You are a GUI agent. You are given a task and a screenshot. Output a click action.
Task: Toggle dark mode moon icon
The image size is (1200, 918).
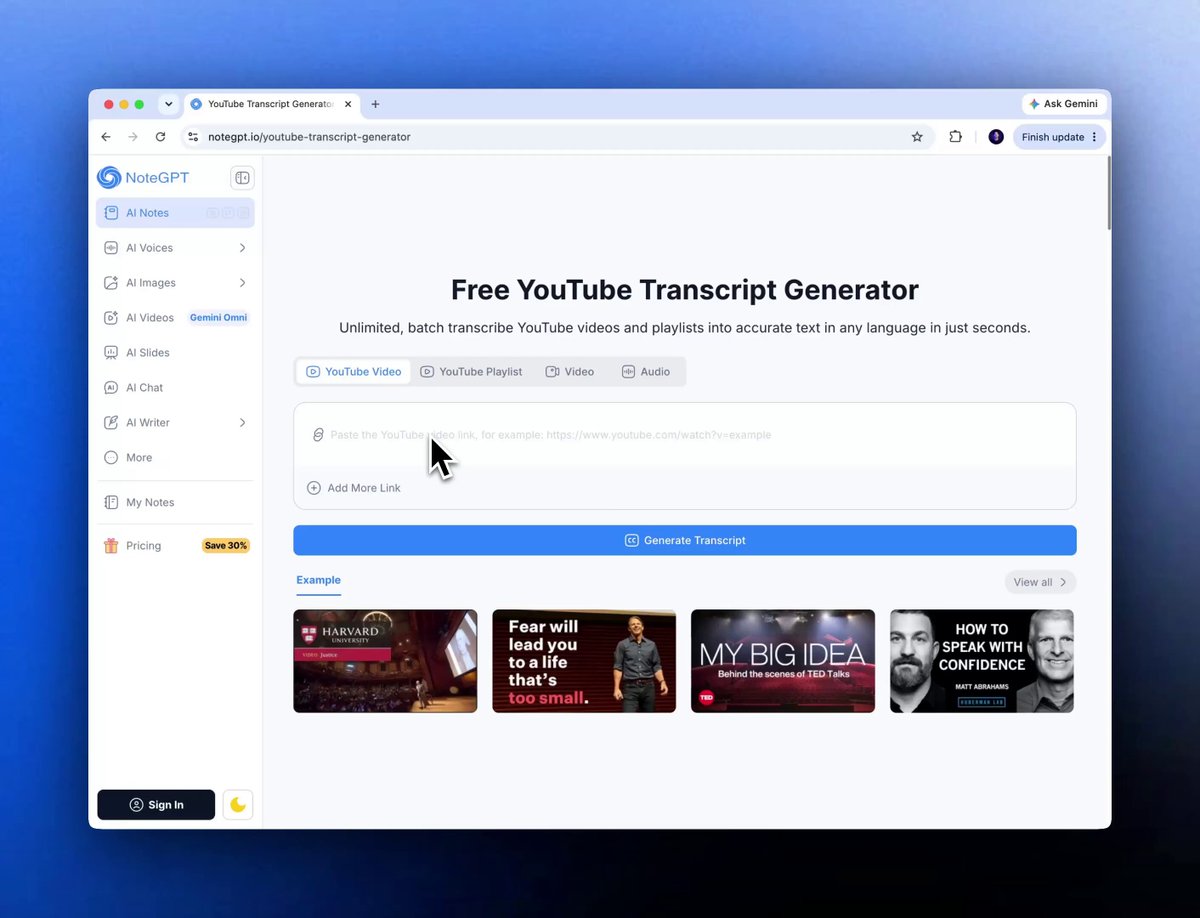point(238,805)
